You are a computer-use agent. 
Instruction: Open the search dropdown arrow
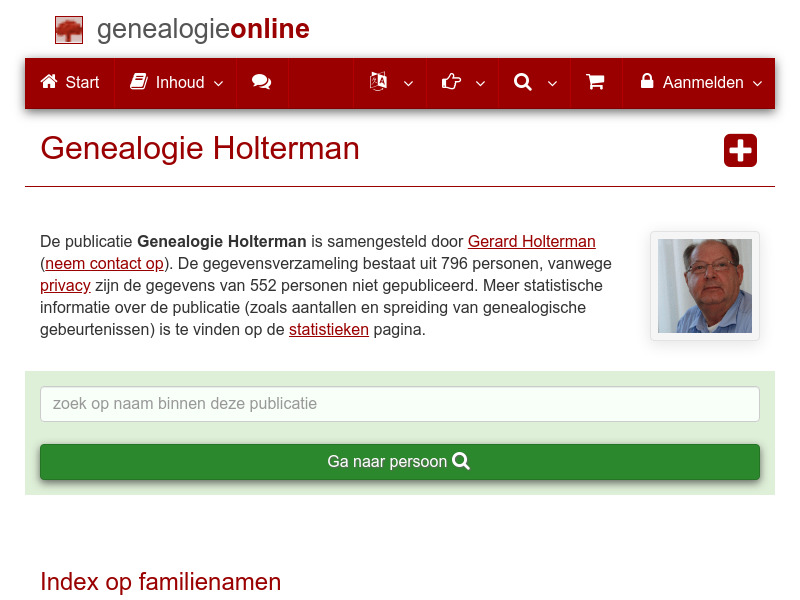[x=551, y=85]
